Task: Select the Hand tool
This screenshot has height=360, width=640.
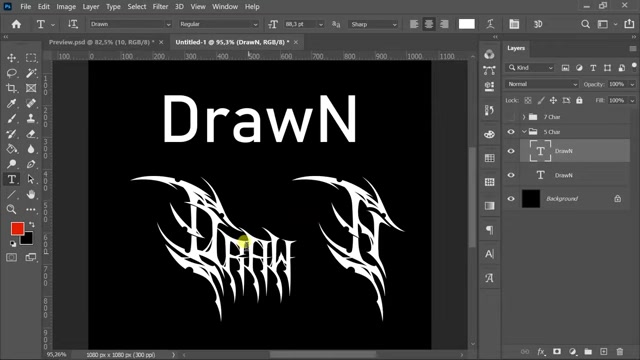Action: (31, 194)
